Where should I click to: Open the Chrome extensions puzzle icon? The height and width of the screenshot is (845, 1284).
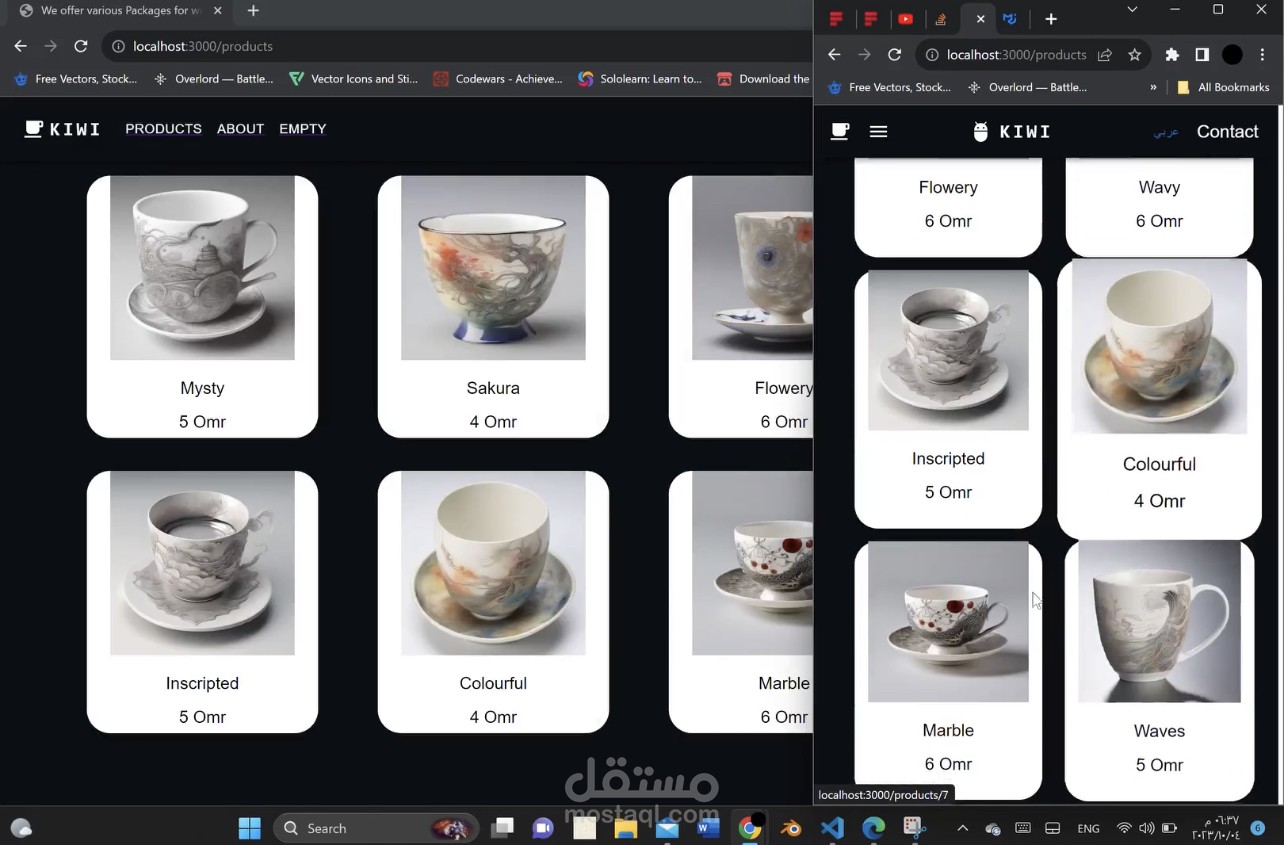pos(1172,55)
